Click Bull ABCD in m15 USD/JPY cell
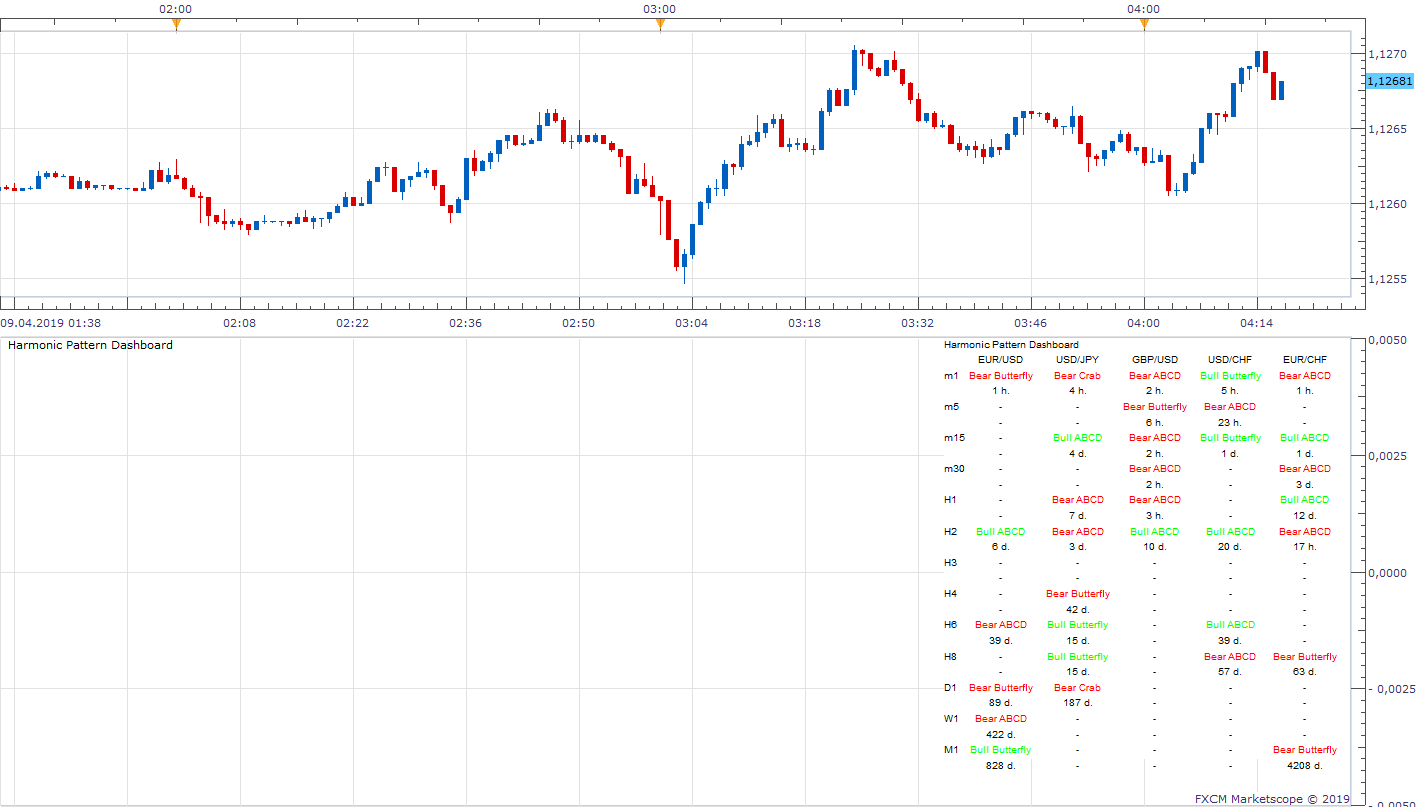This screenshot has width=1423, height=807. click(1077, 438)
